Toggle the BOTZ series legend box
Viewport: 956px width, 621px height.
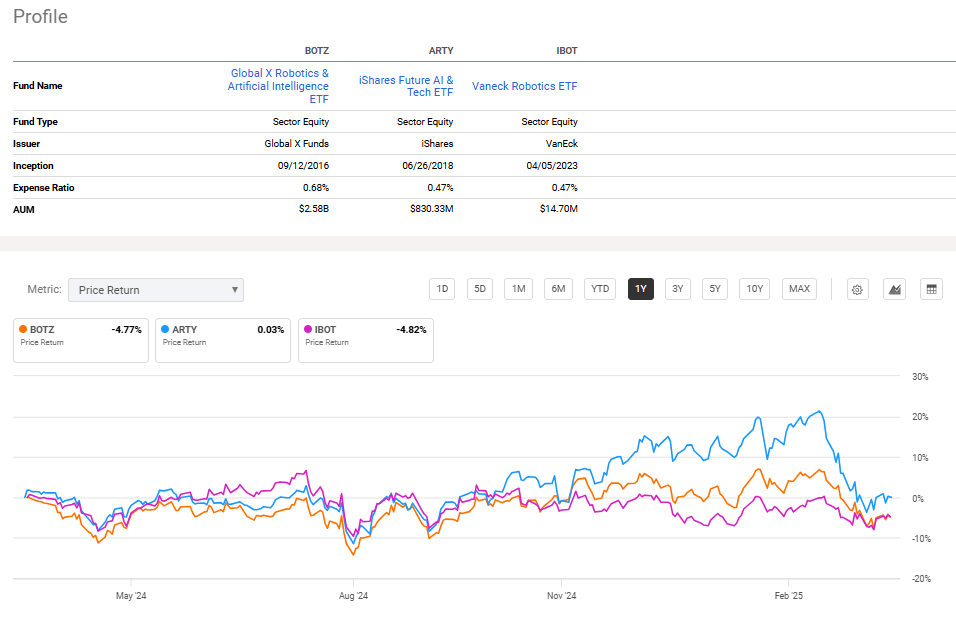pyautogui.click(x=80, y=340)
